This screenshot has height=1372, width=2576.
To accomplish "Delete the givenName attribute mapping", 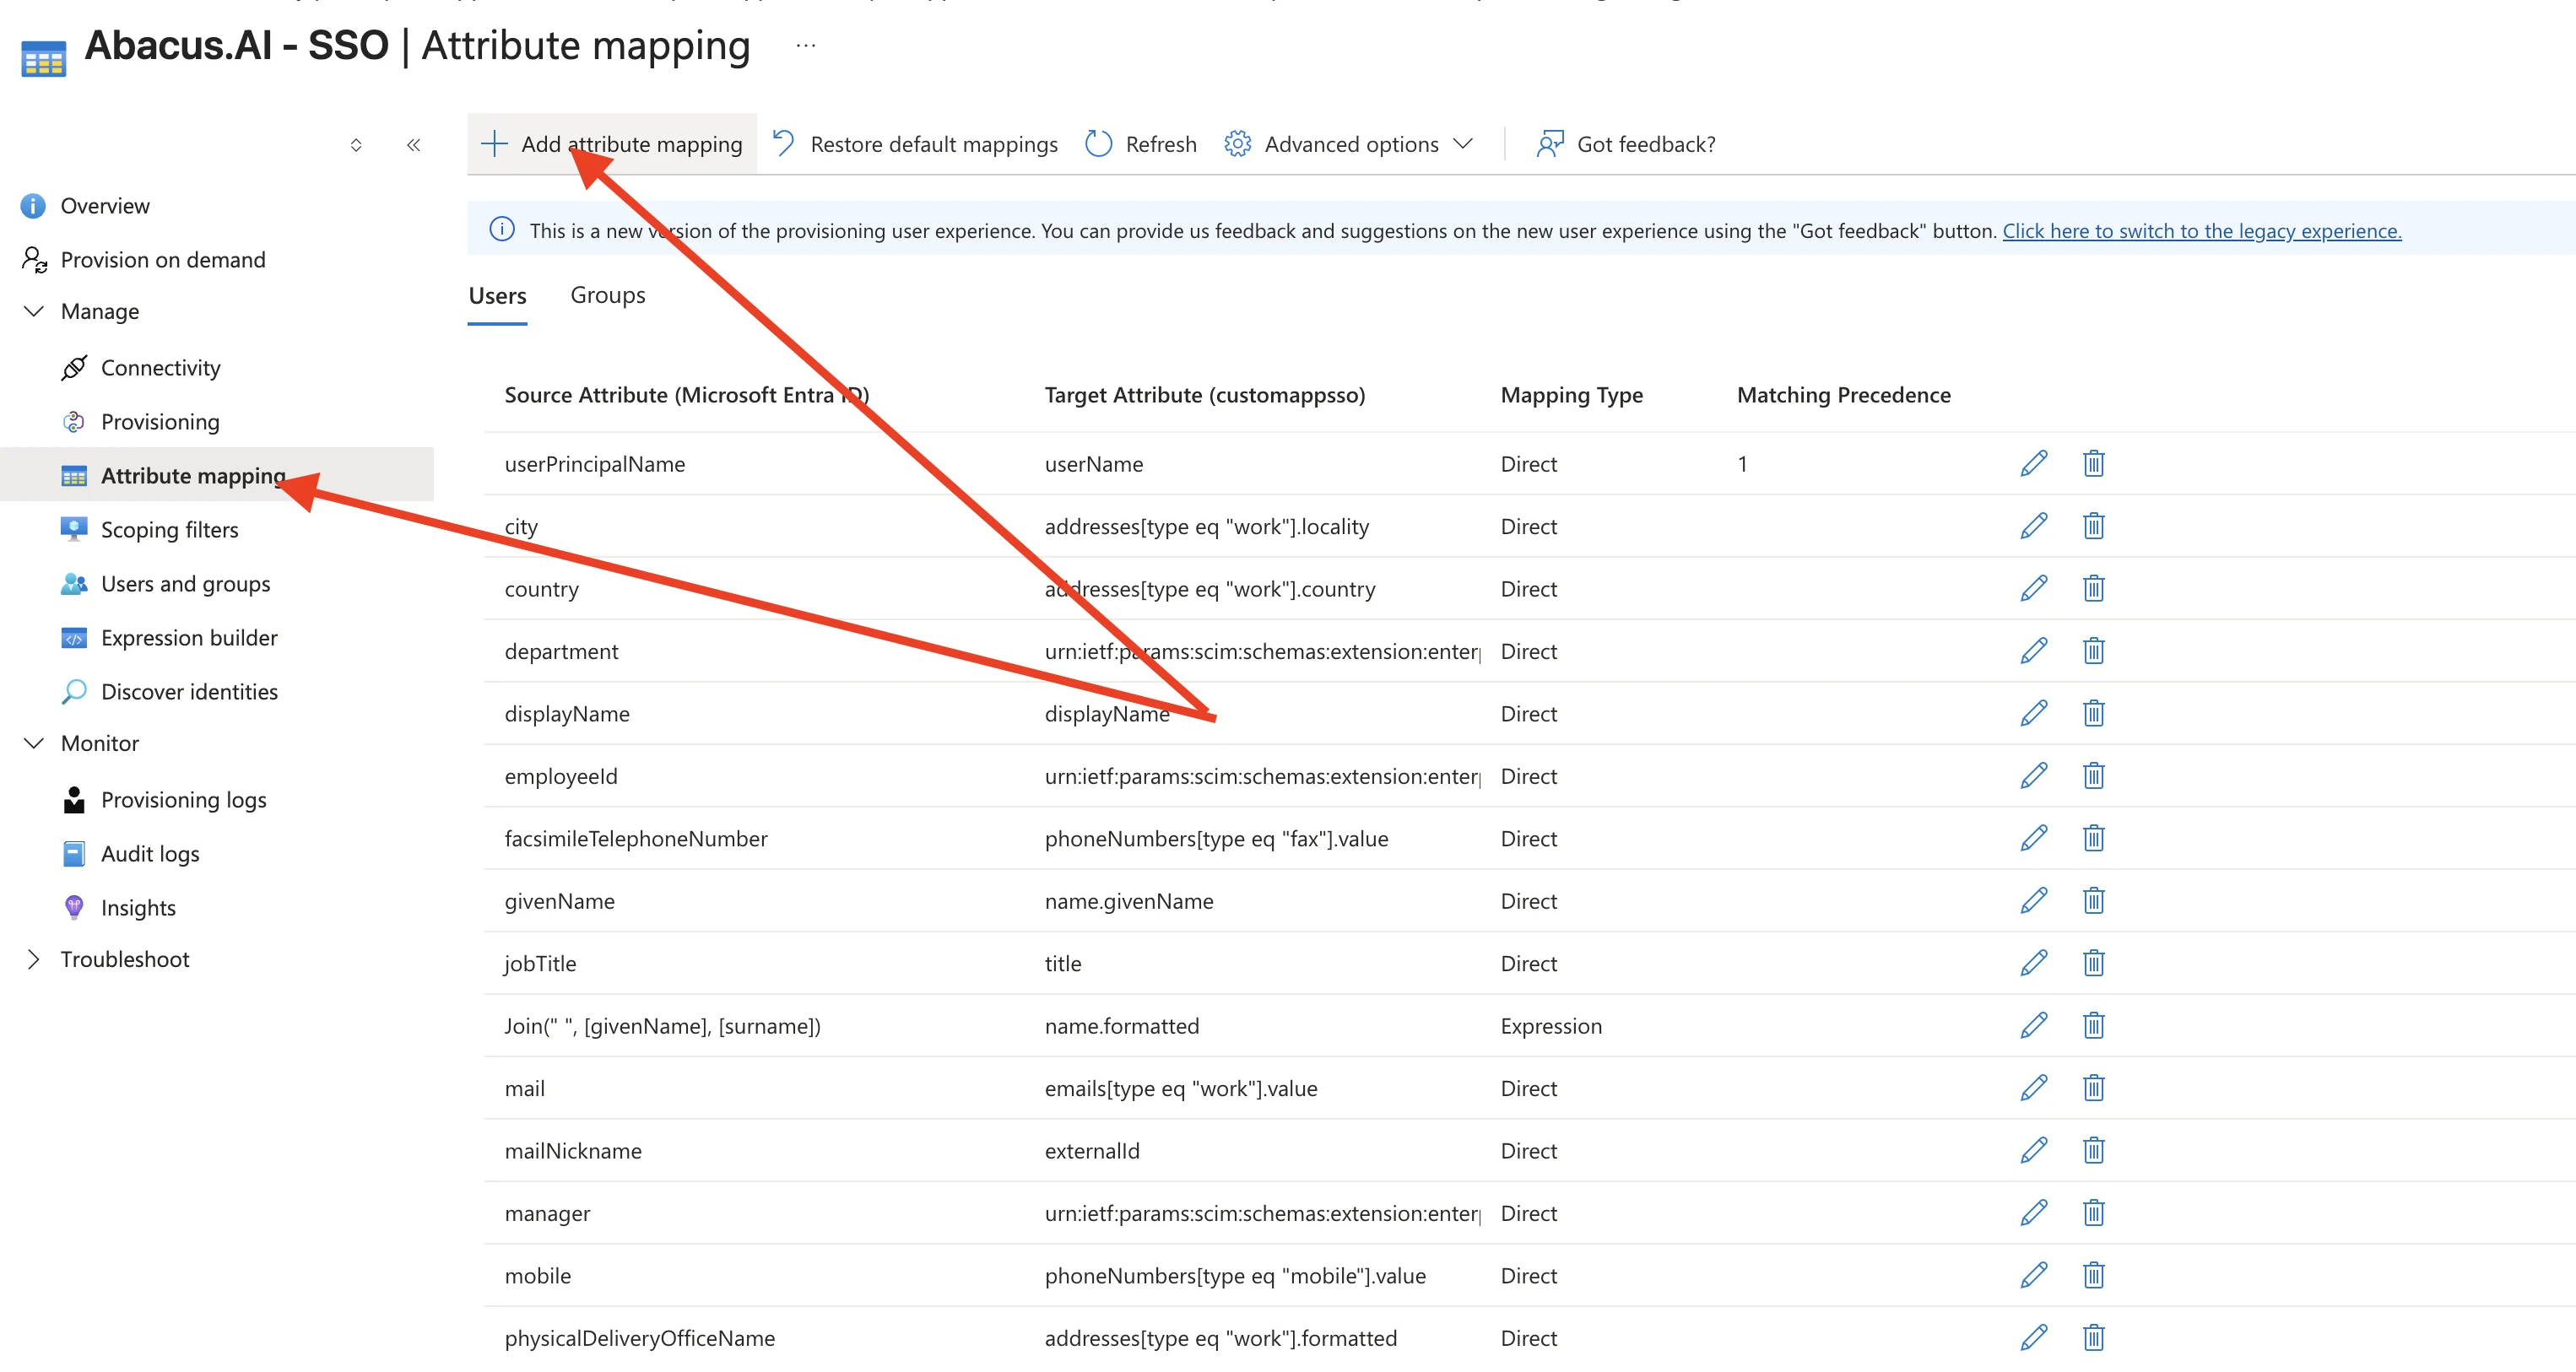I will [2093, 901].
